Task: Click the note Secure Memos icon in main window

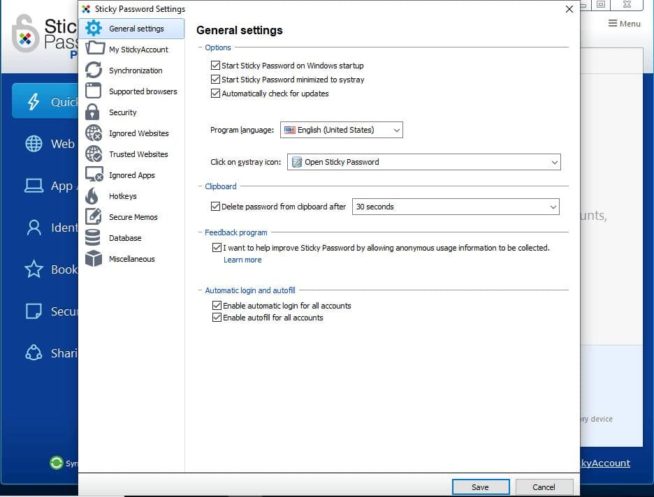Action: click(x=33, y=311)
